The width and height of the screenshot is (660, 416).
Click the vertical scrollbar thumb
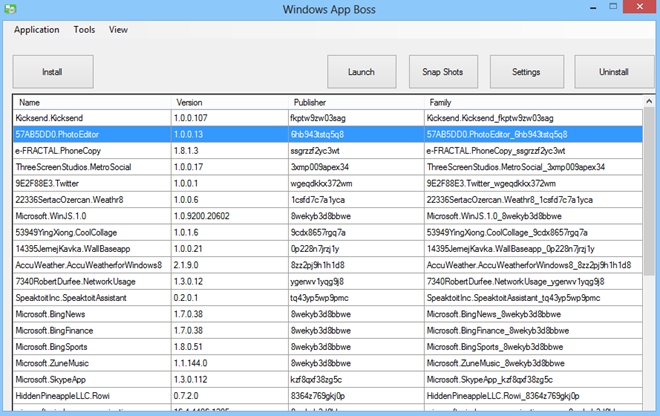tap(649, 192)
